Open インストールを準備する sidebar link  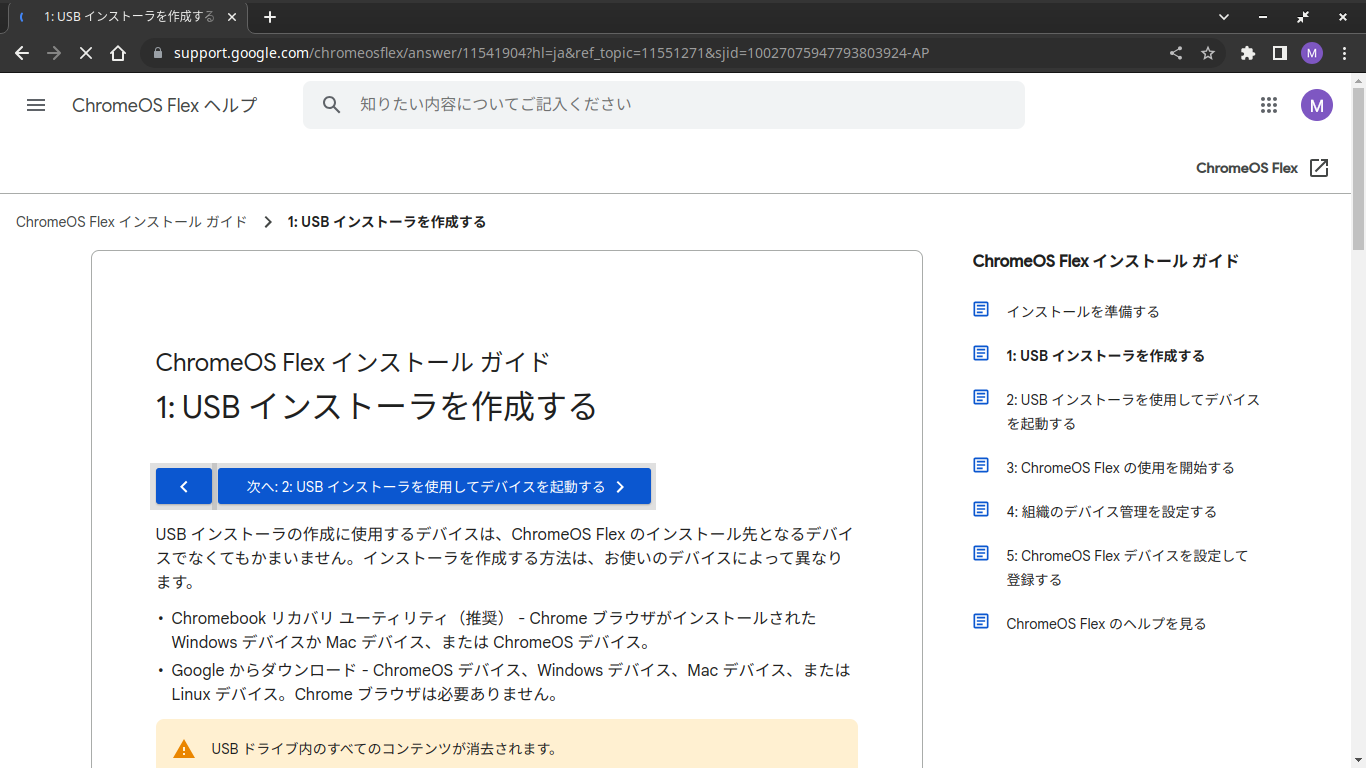1083,312
